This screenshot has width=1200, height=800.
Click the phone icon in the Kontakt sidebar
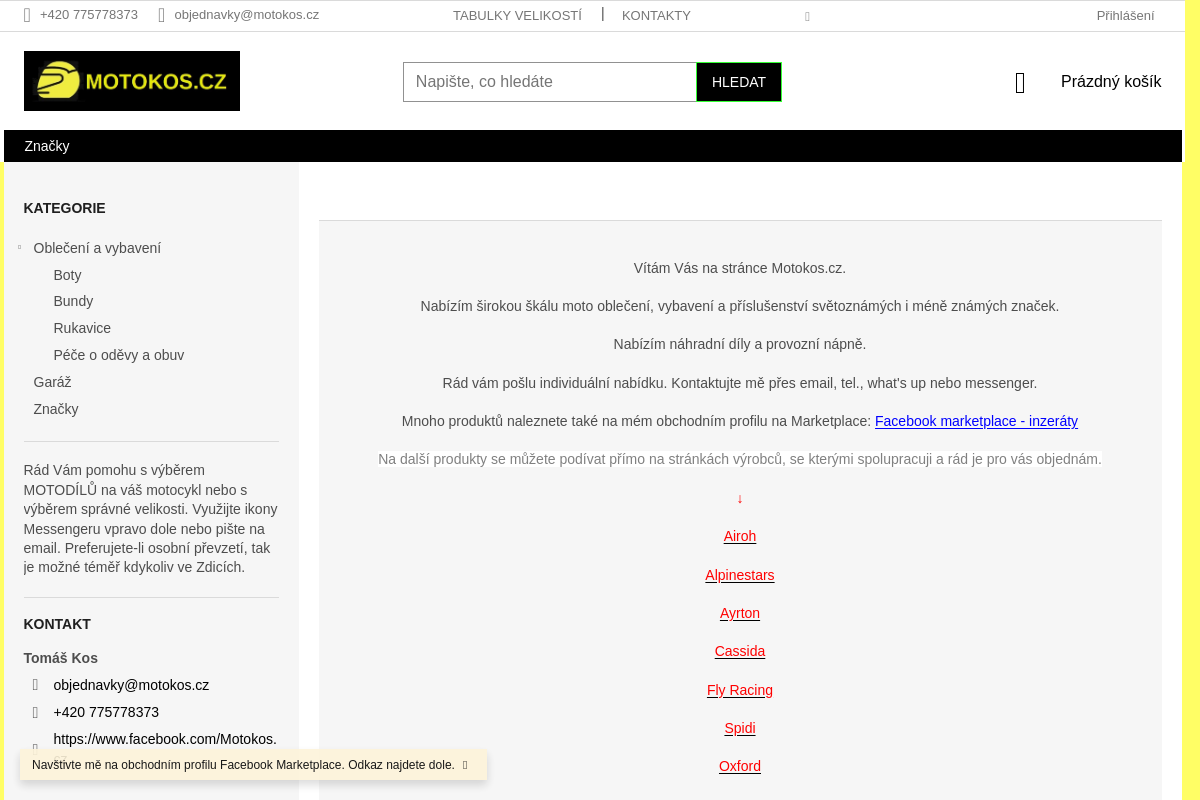tap(36, 712)
